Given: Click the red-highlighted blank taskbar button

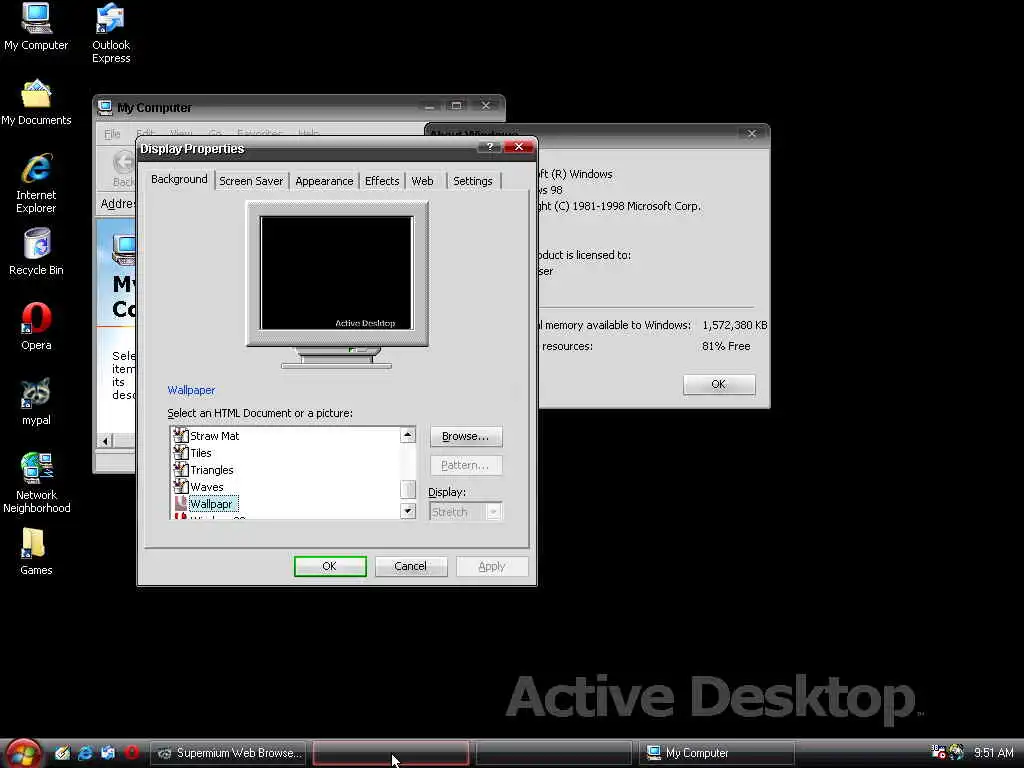Looking at the screenshot, I should [391, 753].
